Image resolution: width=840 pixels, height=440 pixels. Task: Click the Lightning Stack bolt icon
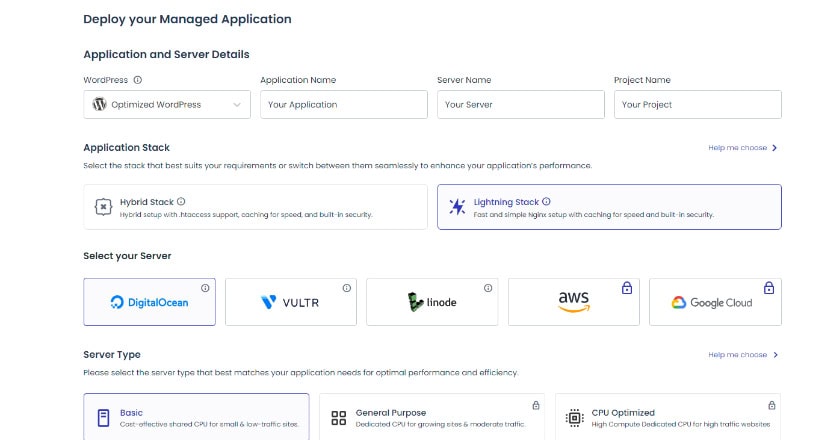pyautogui.click(x=457, y=207)
